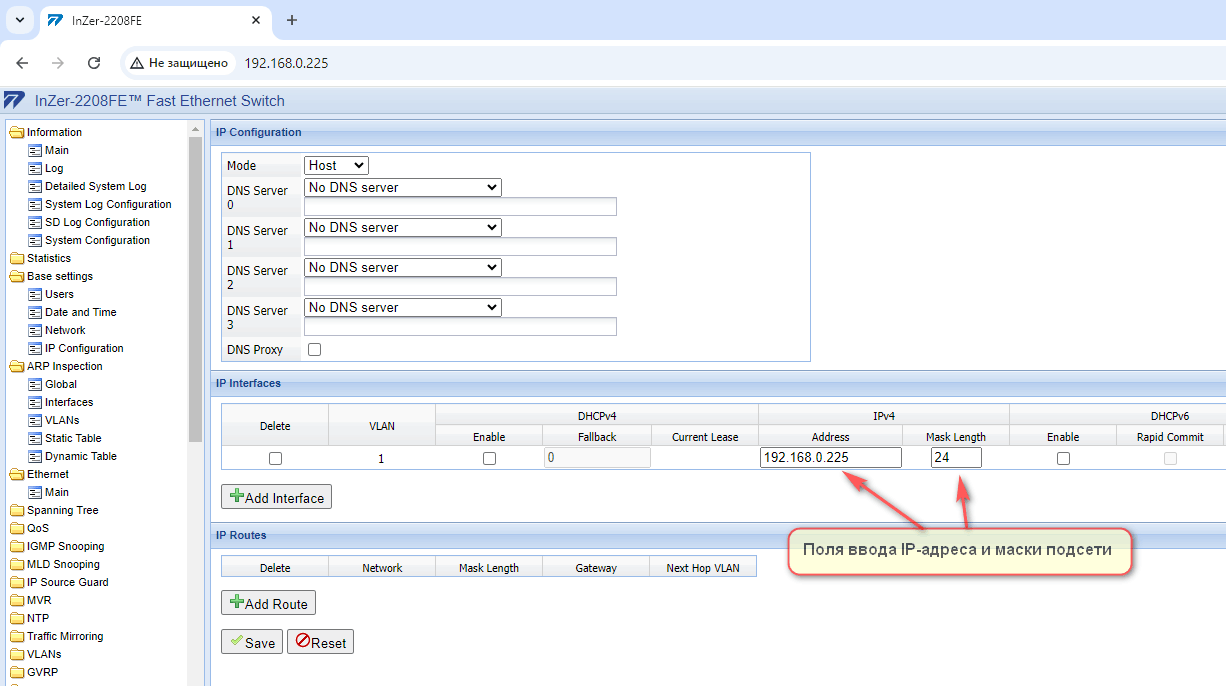
Task: Click the Static Table page icon
Action: tap(35, 438)
